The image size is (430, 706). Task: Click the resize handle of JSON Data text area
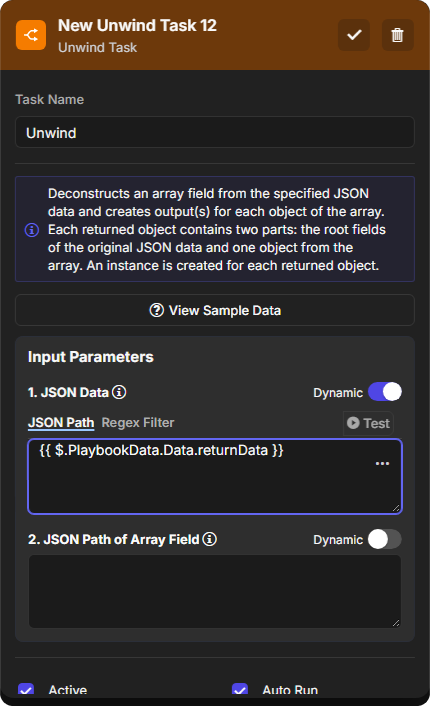pos(396,508)
